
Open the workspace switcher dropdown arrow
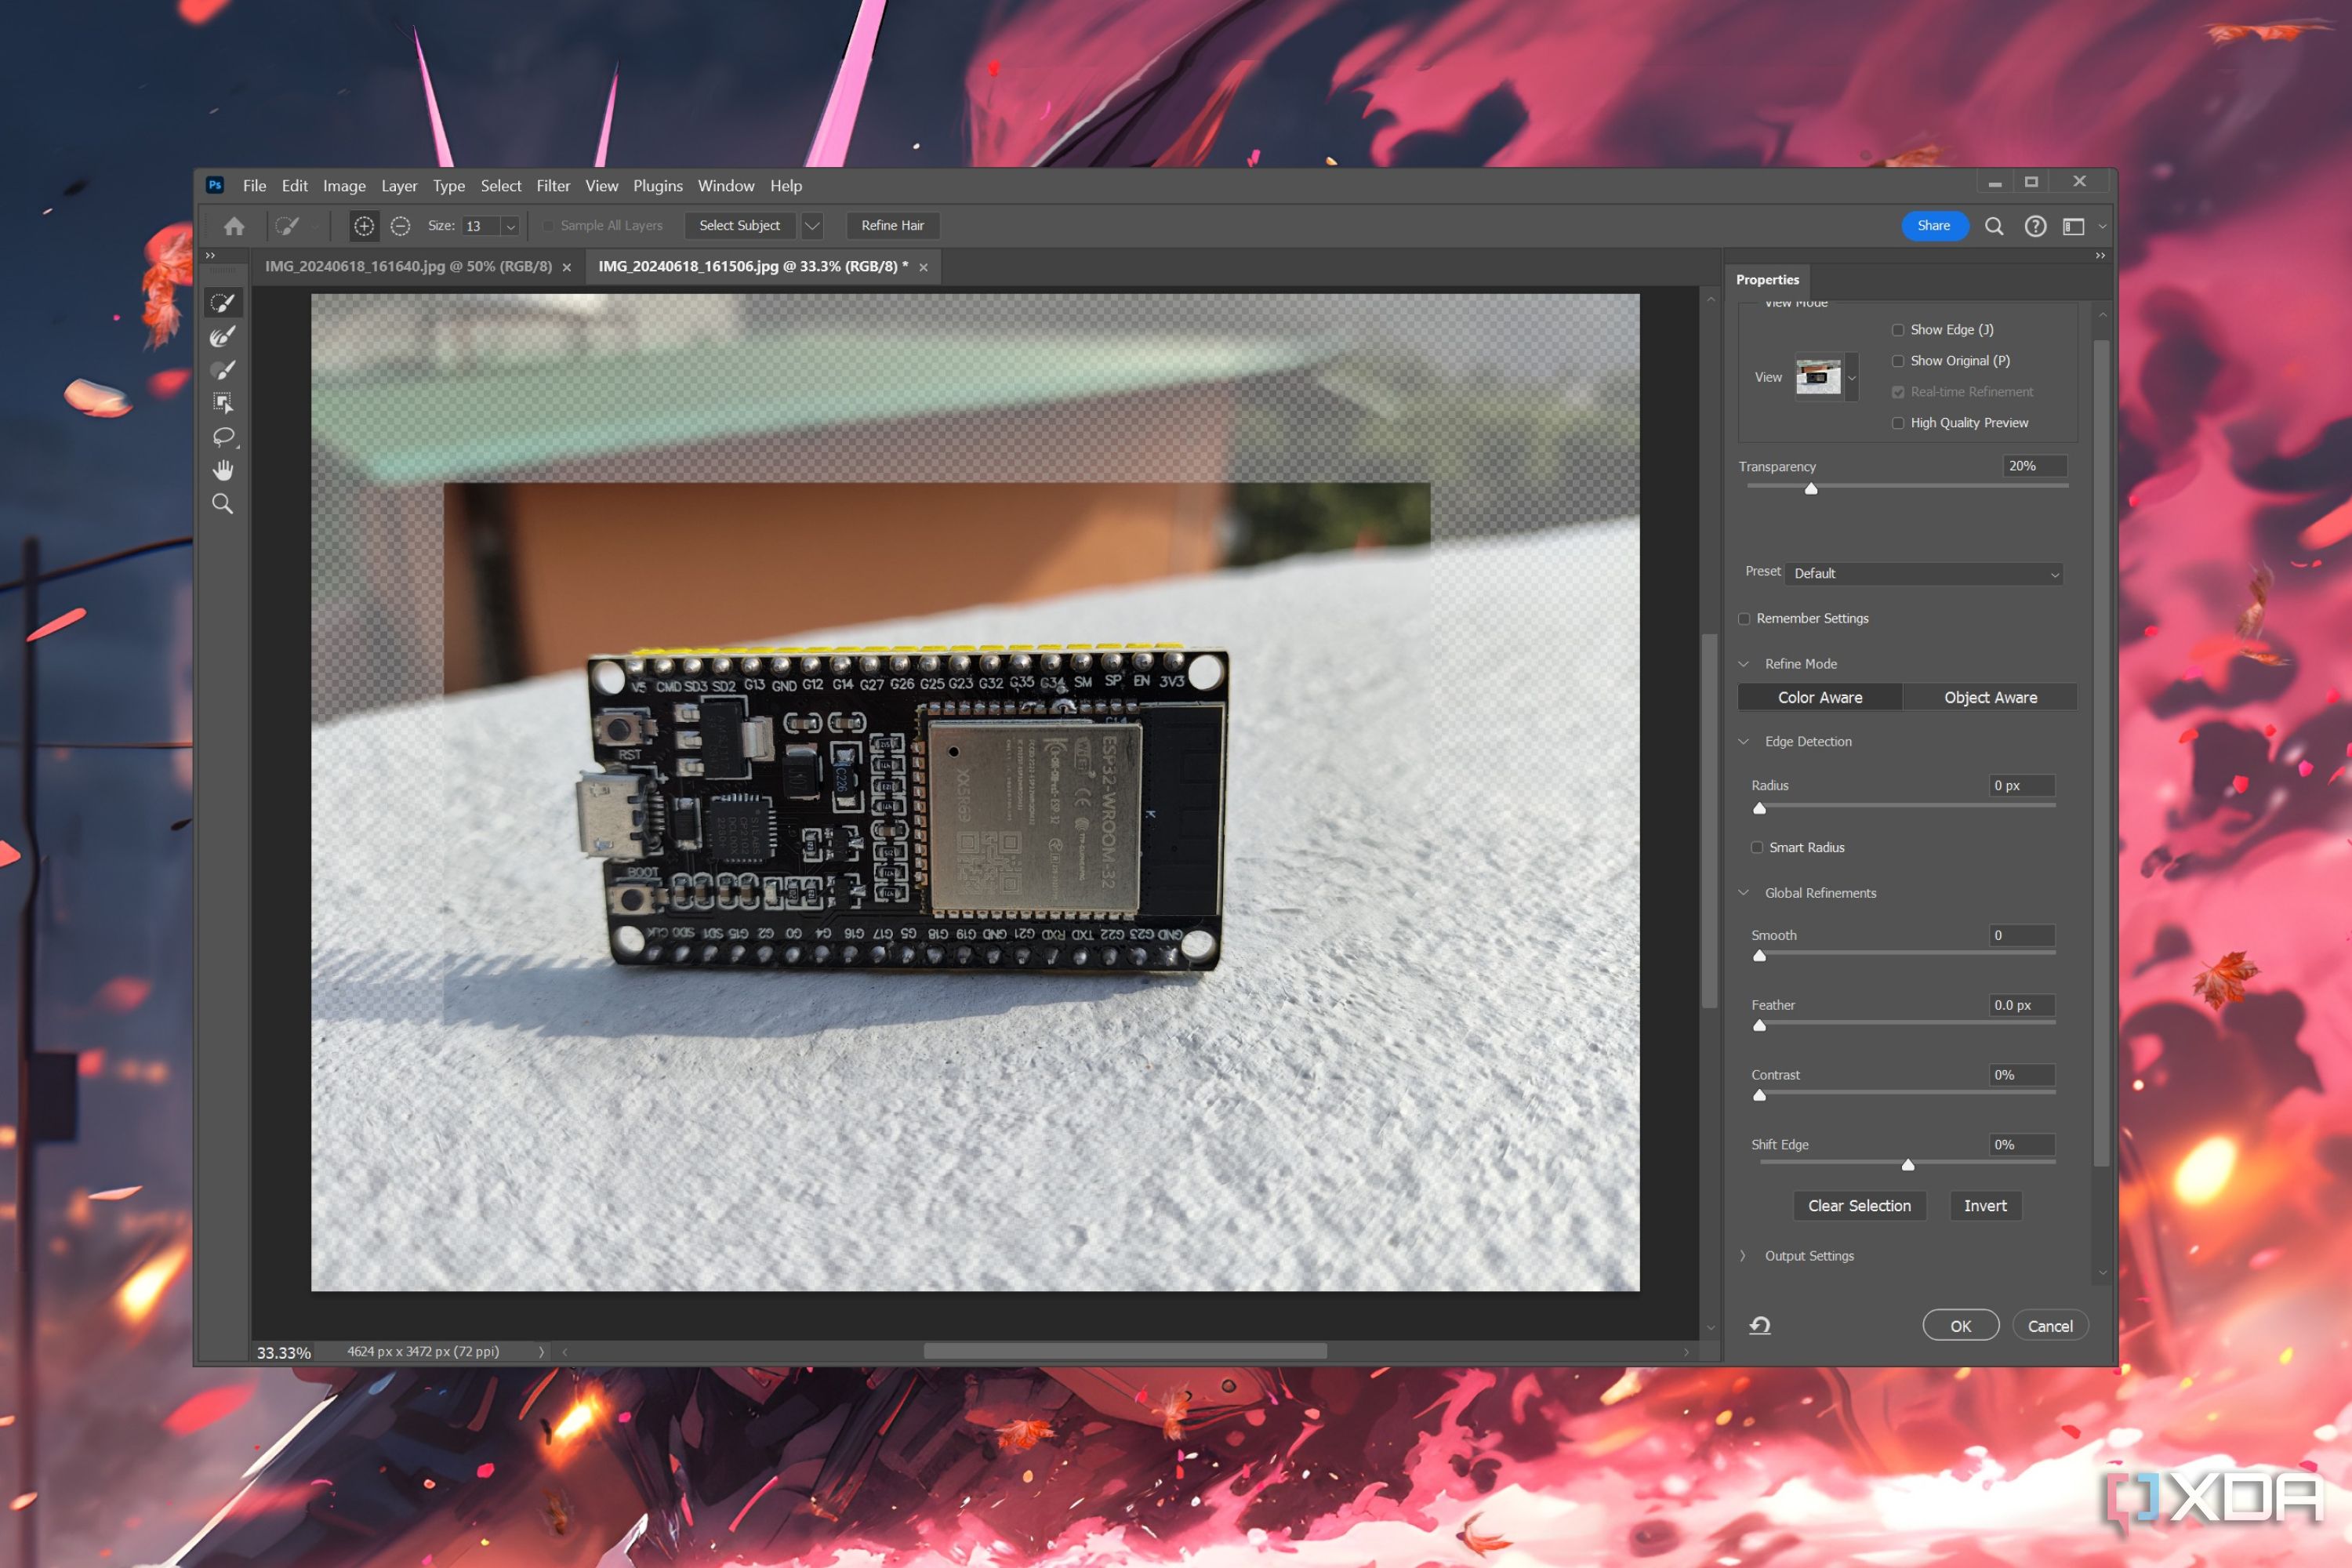point(2102,226)
